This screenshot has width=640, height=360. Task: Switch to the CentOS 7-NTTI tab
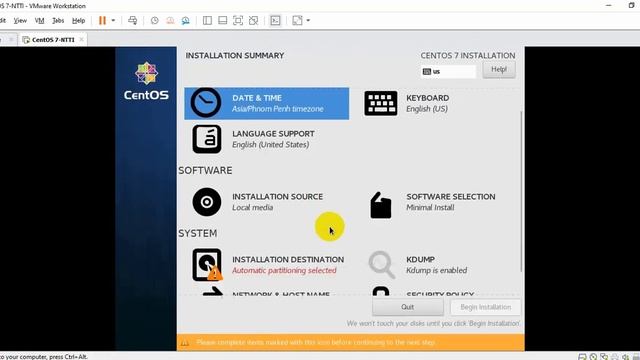tap(53, 40)
